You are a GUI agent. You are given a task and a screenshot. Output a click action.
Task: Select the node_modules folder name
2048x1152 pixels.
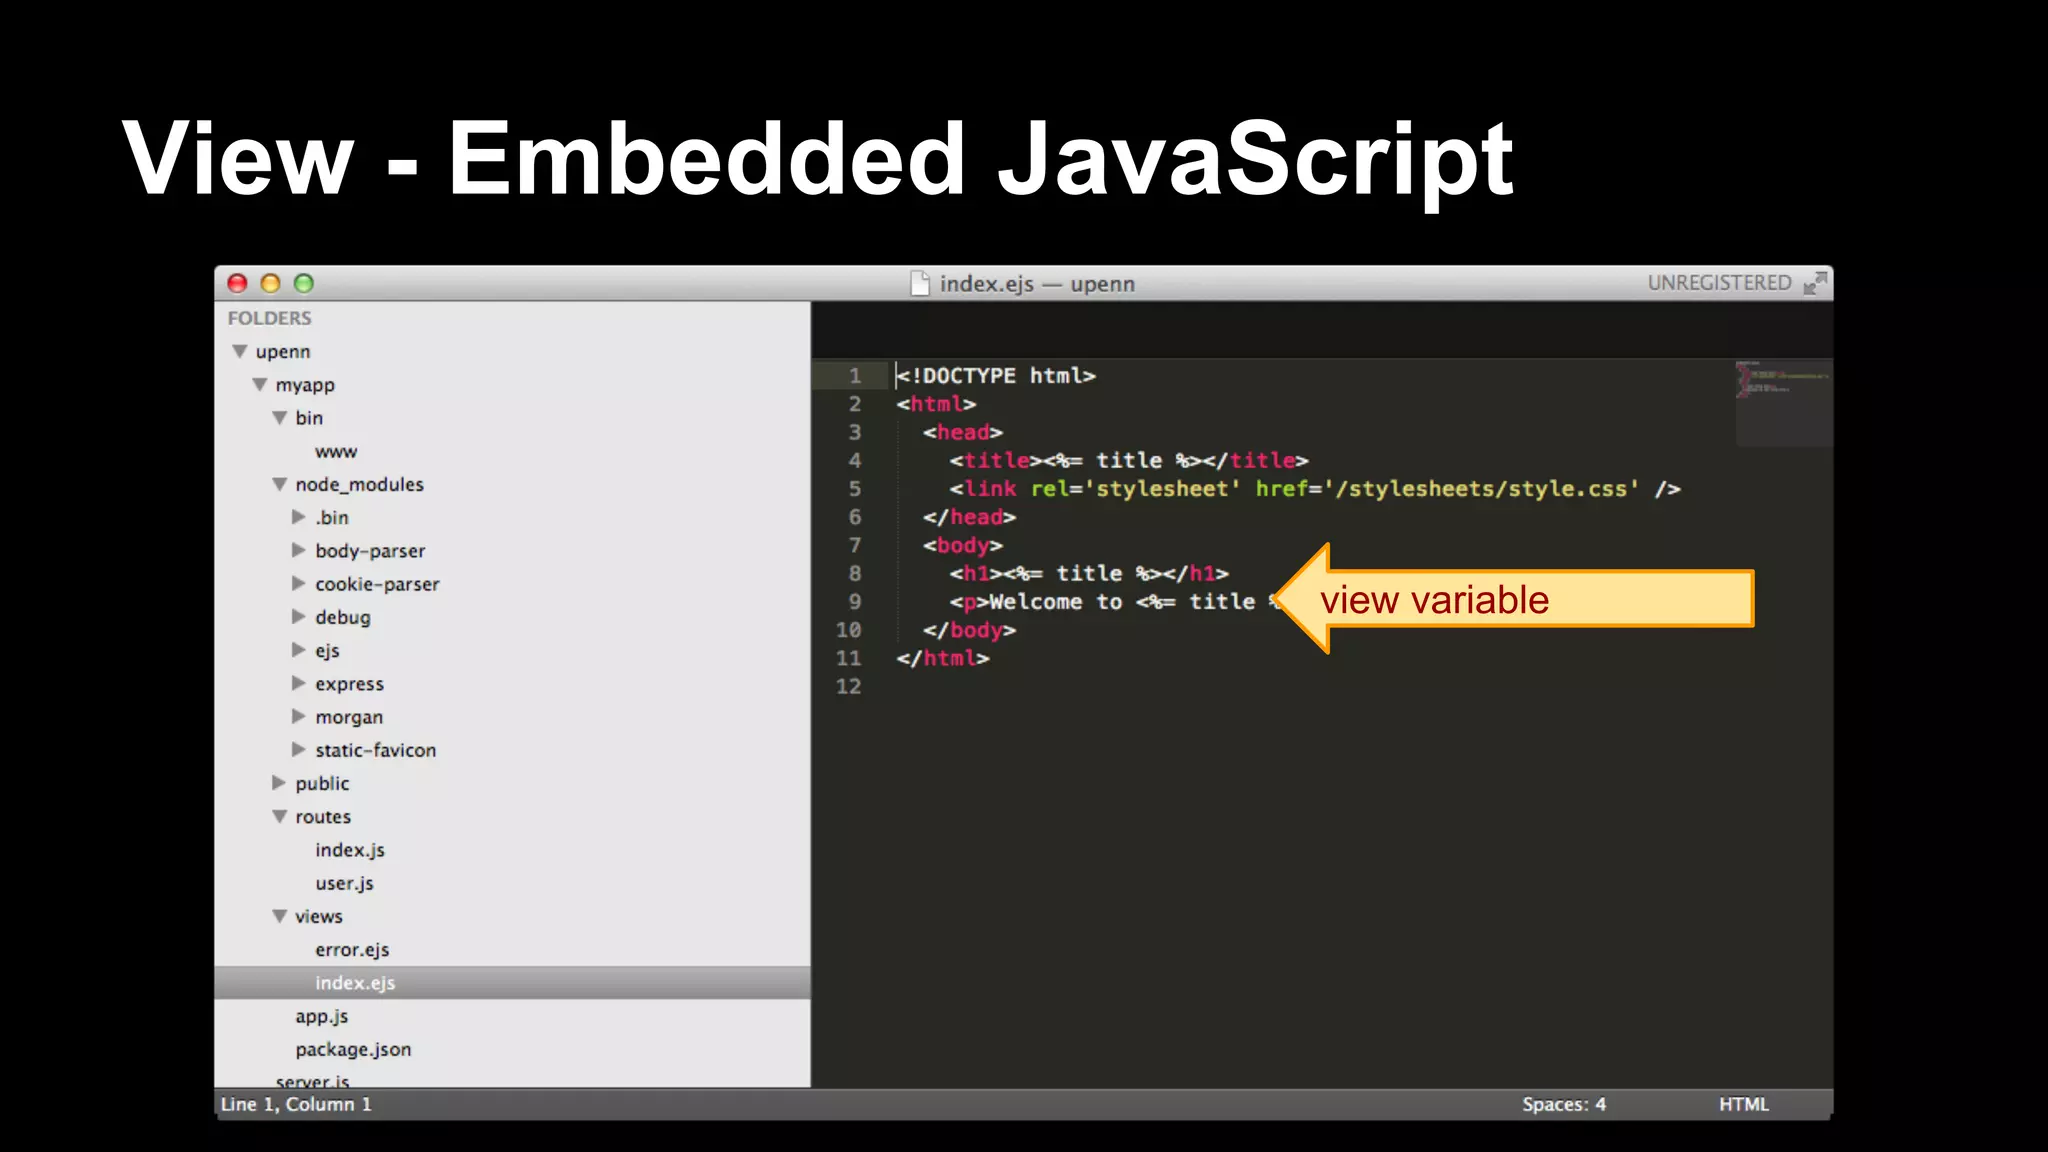click(x=359, y=484)
